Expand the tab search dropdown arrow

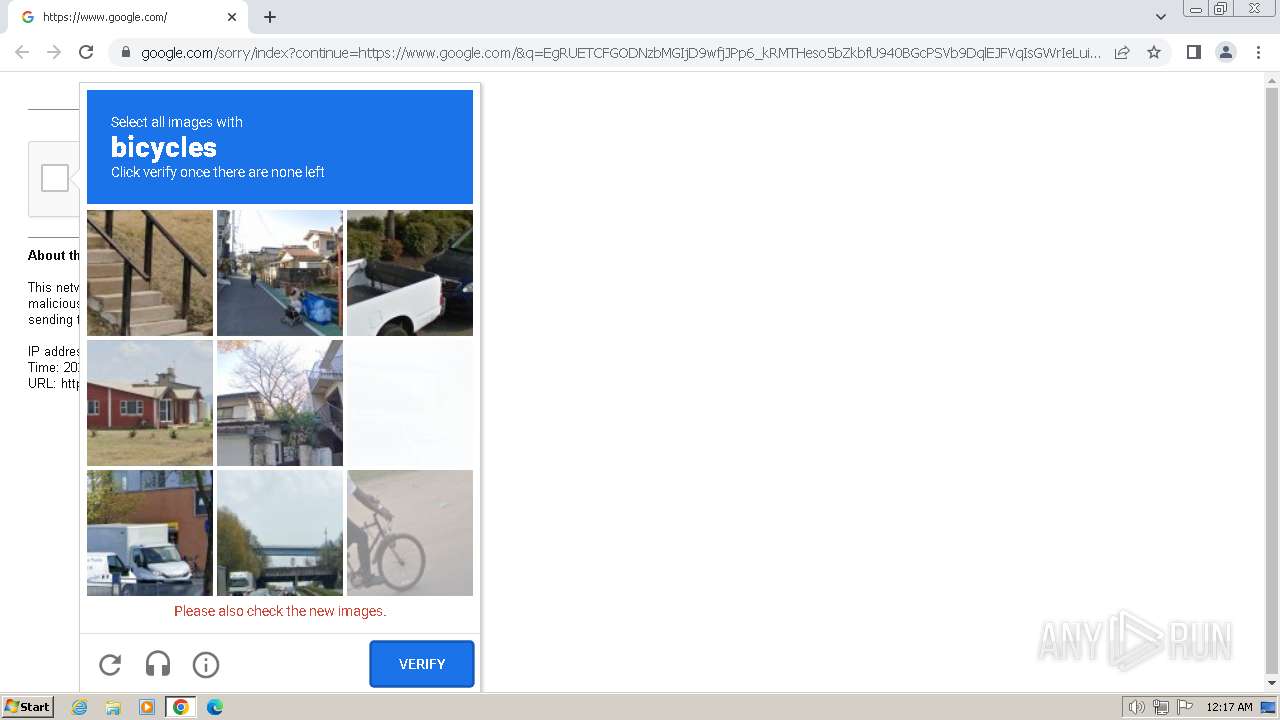coord(1160,17)
